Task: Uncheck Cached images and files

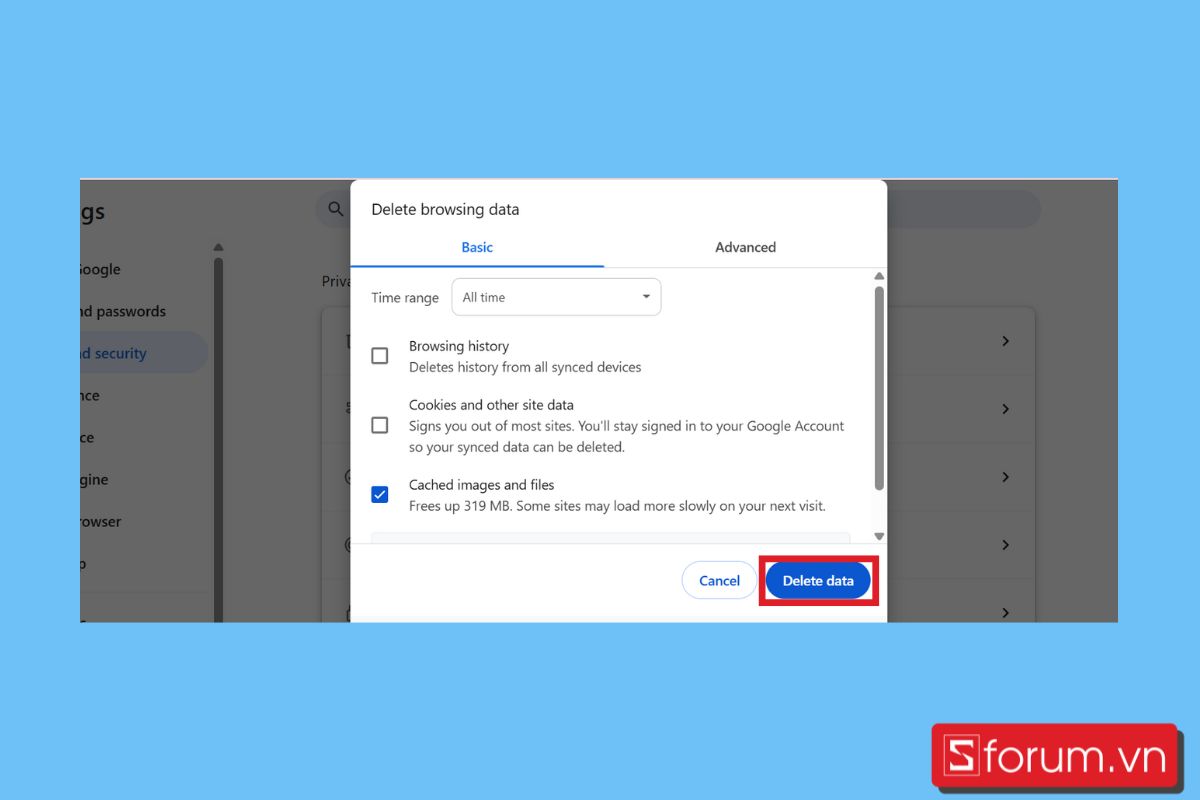Action: [380, 494]
